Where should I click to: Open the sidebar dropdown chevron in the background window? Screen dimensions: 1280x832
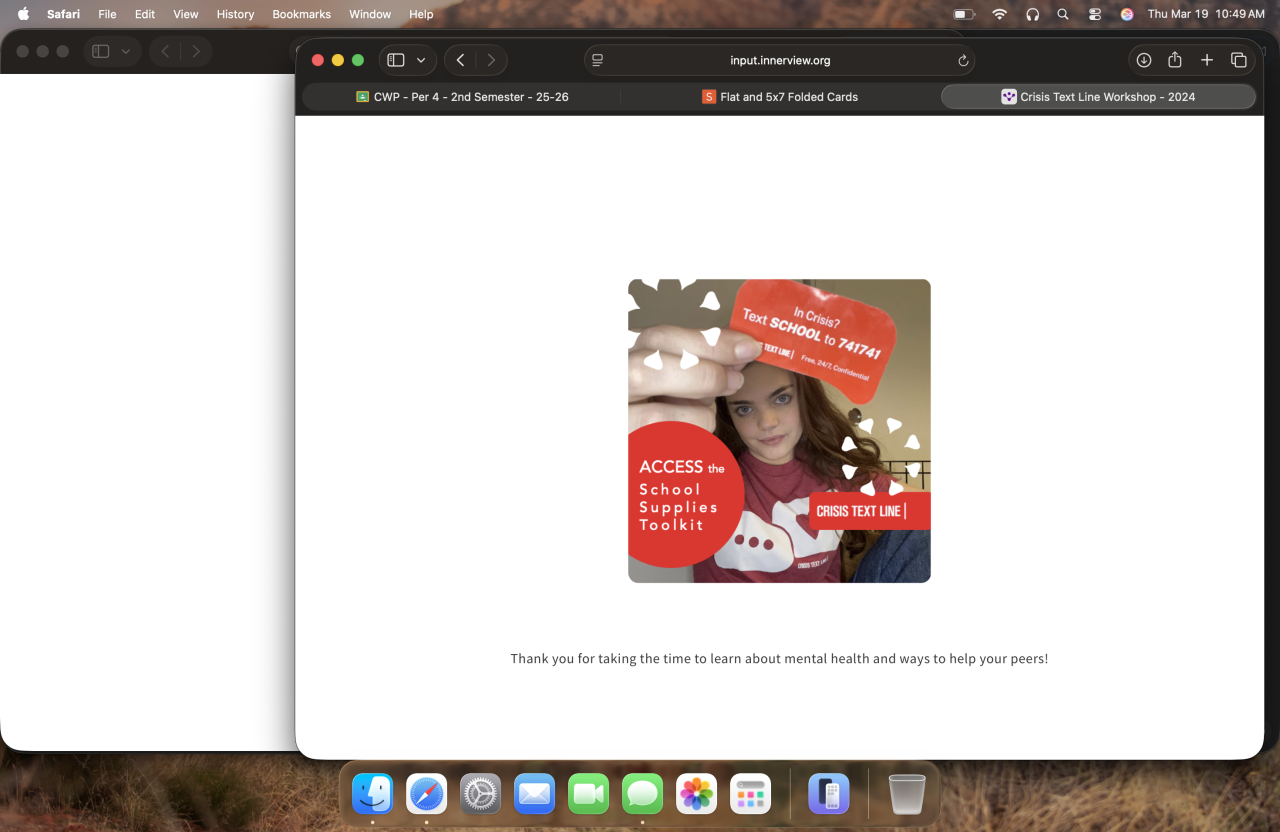tap(125, 51)
